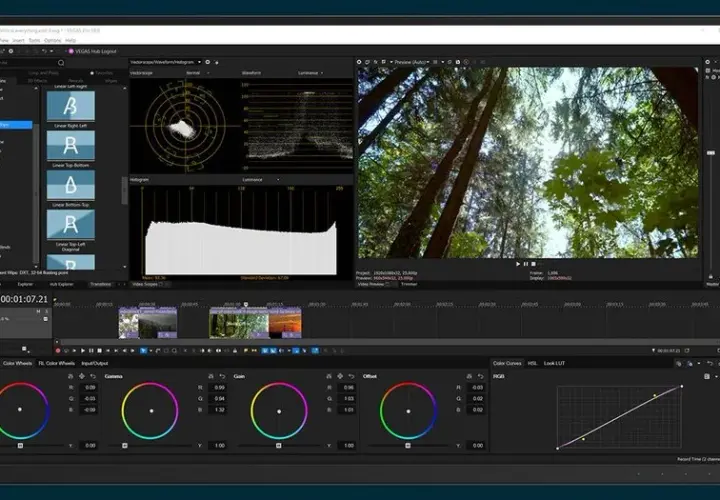This screenshot has width=720, height=500.
Task: Click VEGAS Hub Logout button
Action: point(92,51)
